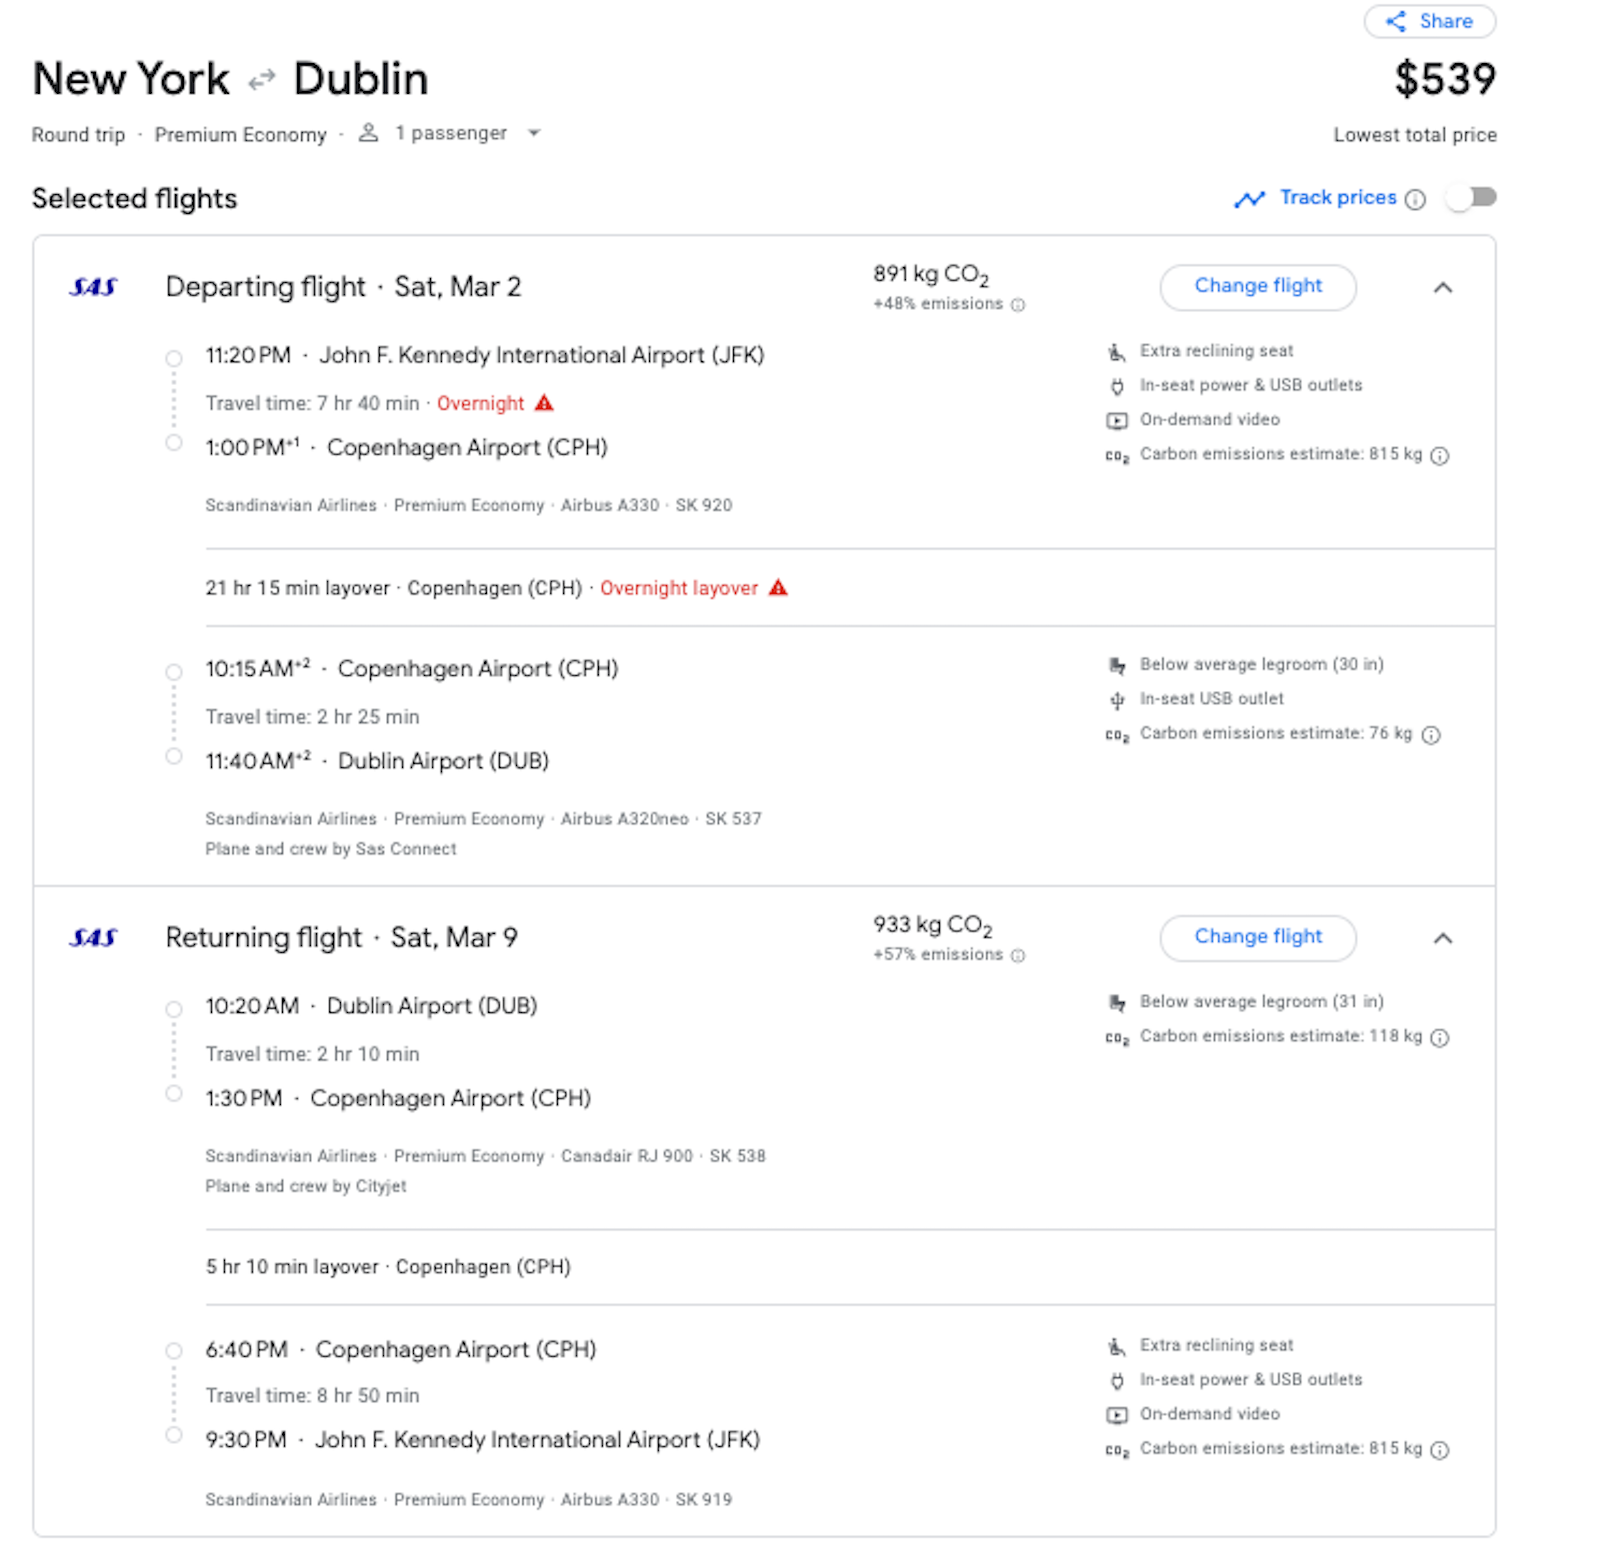The width and height of the screenshot is (1600, 1555).
Task: Click info icon next to +48% emissions
Action: [x=1018, y=305]
